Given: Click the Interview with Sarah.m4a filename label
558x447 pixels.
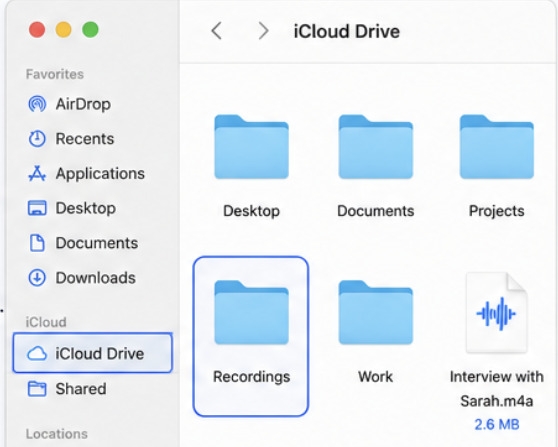Looking at the screenshot, I should coord(496,389).
